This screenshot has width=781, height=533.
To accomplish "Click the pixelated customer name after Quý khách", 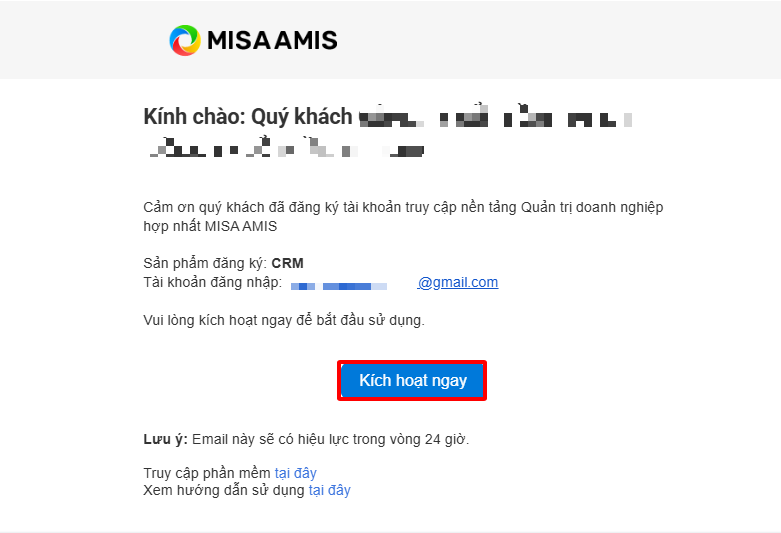I will pos(495,117).
